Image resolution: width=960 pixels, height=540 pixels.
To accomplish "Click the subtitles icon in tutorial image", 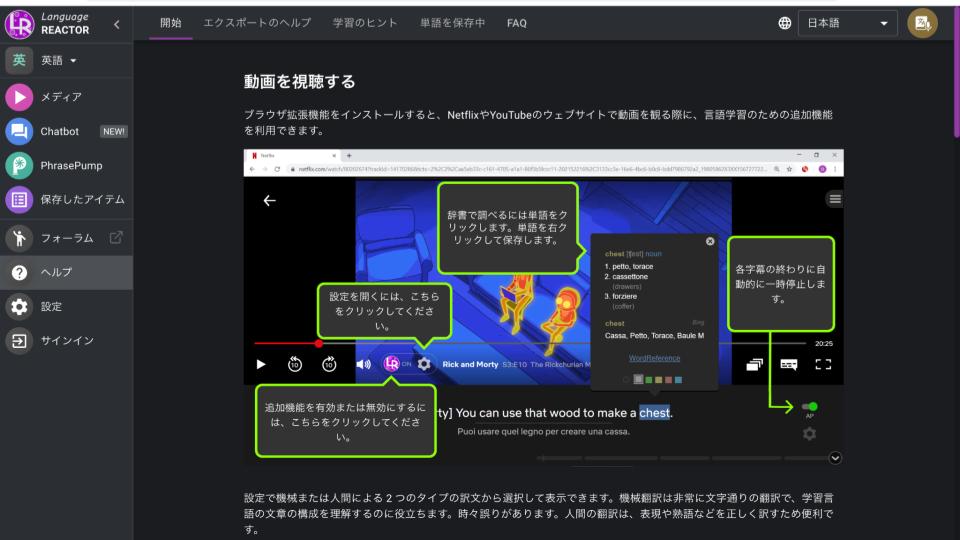I will (789, 364).
